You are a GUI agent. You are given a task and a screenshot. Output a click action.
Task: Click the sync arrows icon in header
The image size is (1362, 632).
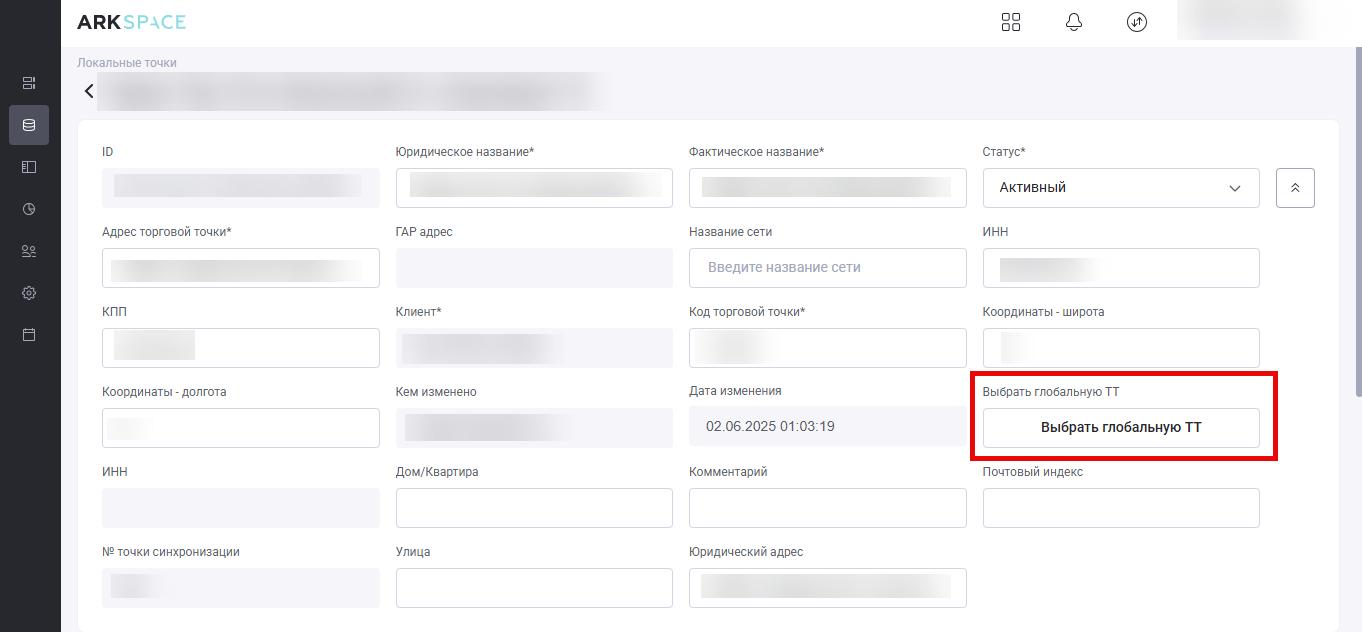[x=1137, y=22]
